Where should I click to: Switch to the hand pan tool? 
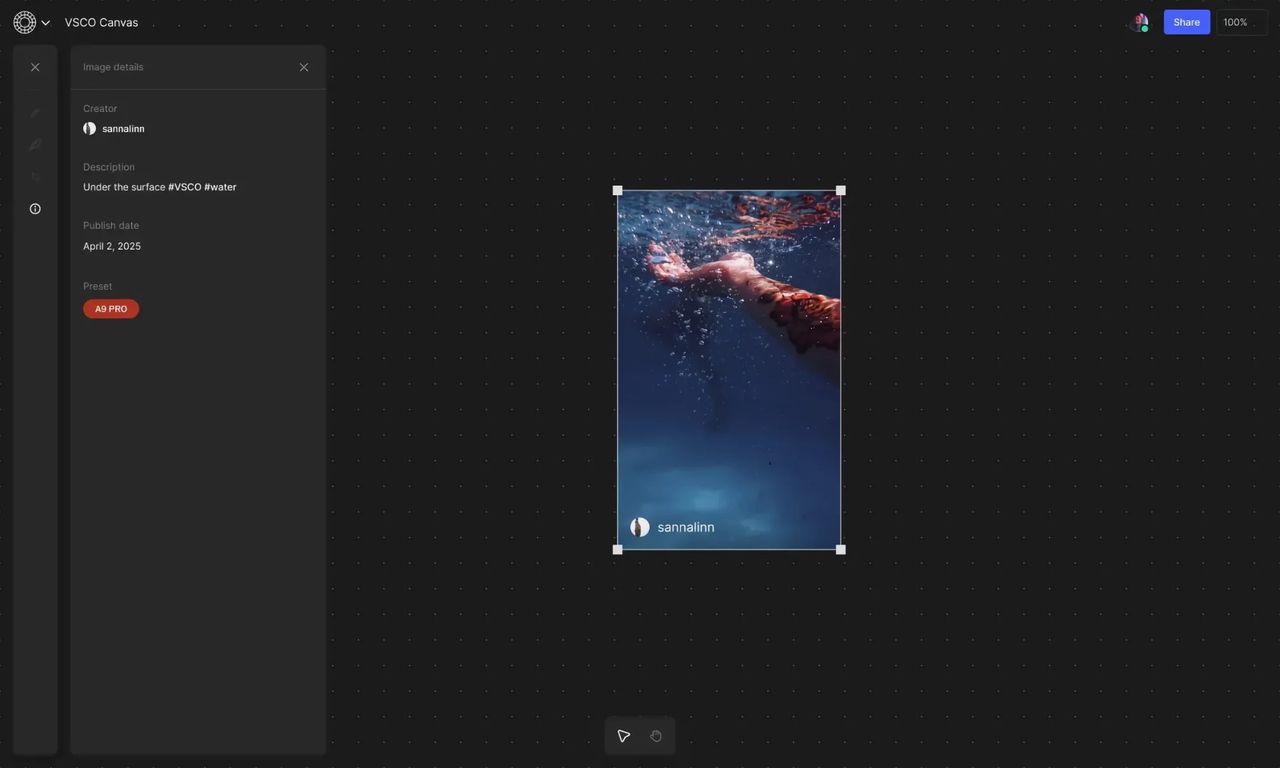656,736
